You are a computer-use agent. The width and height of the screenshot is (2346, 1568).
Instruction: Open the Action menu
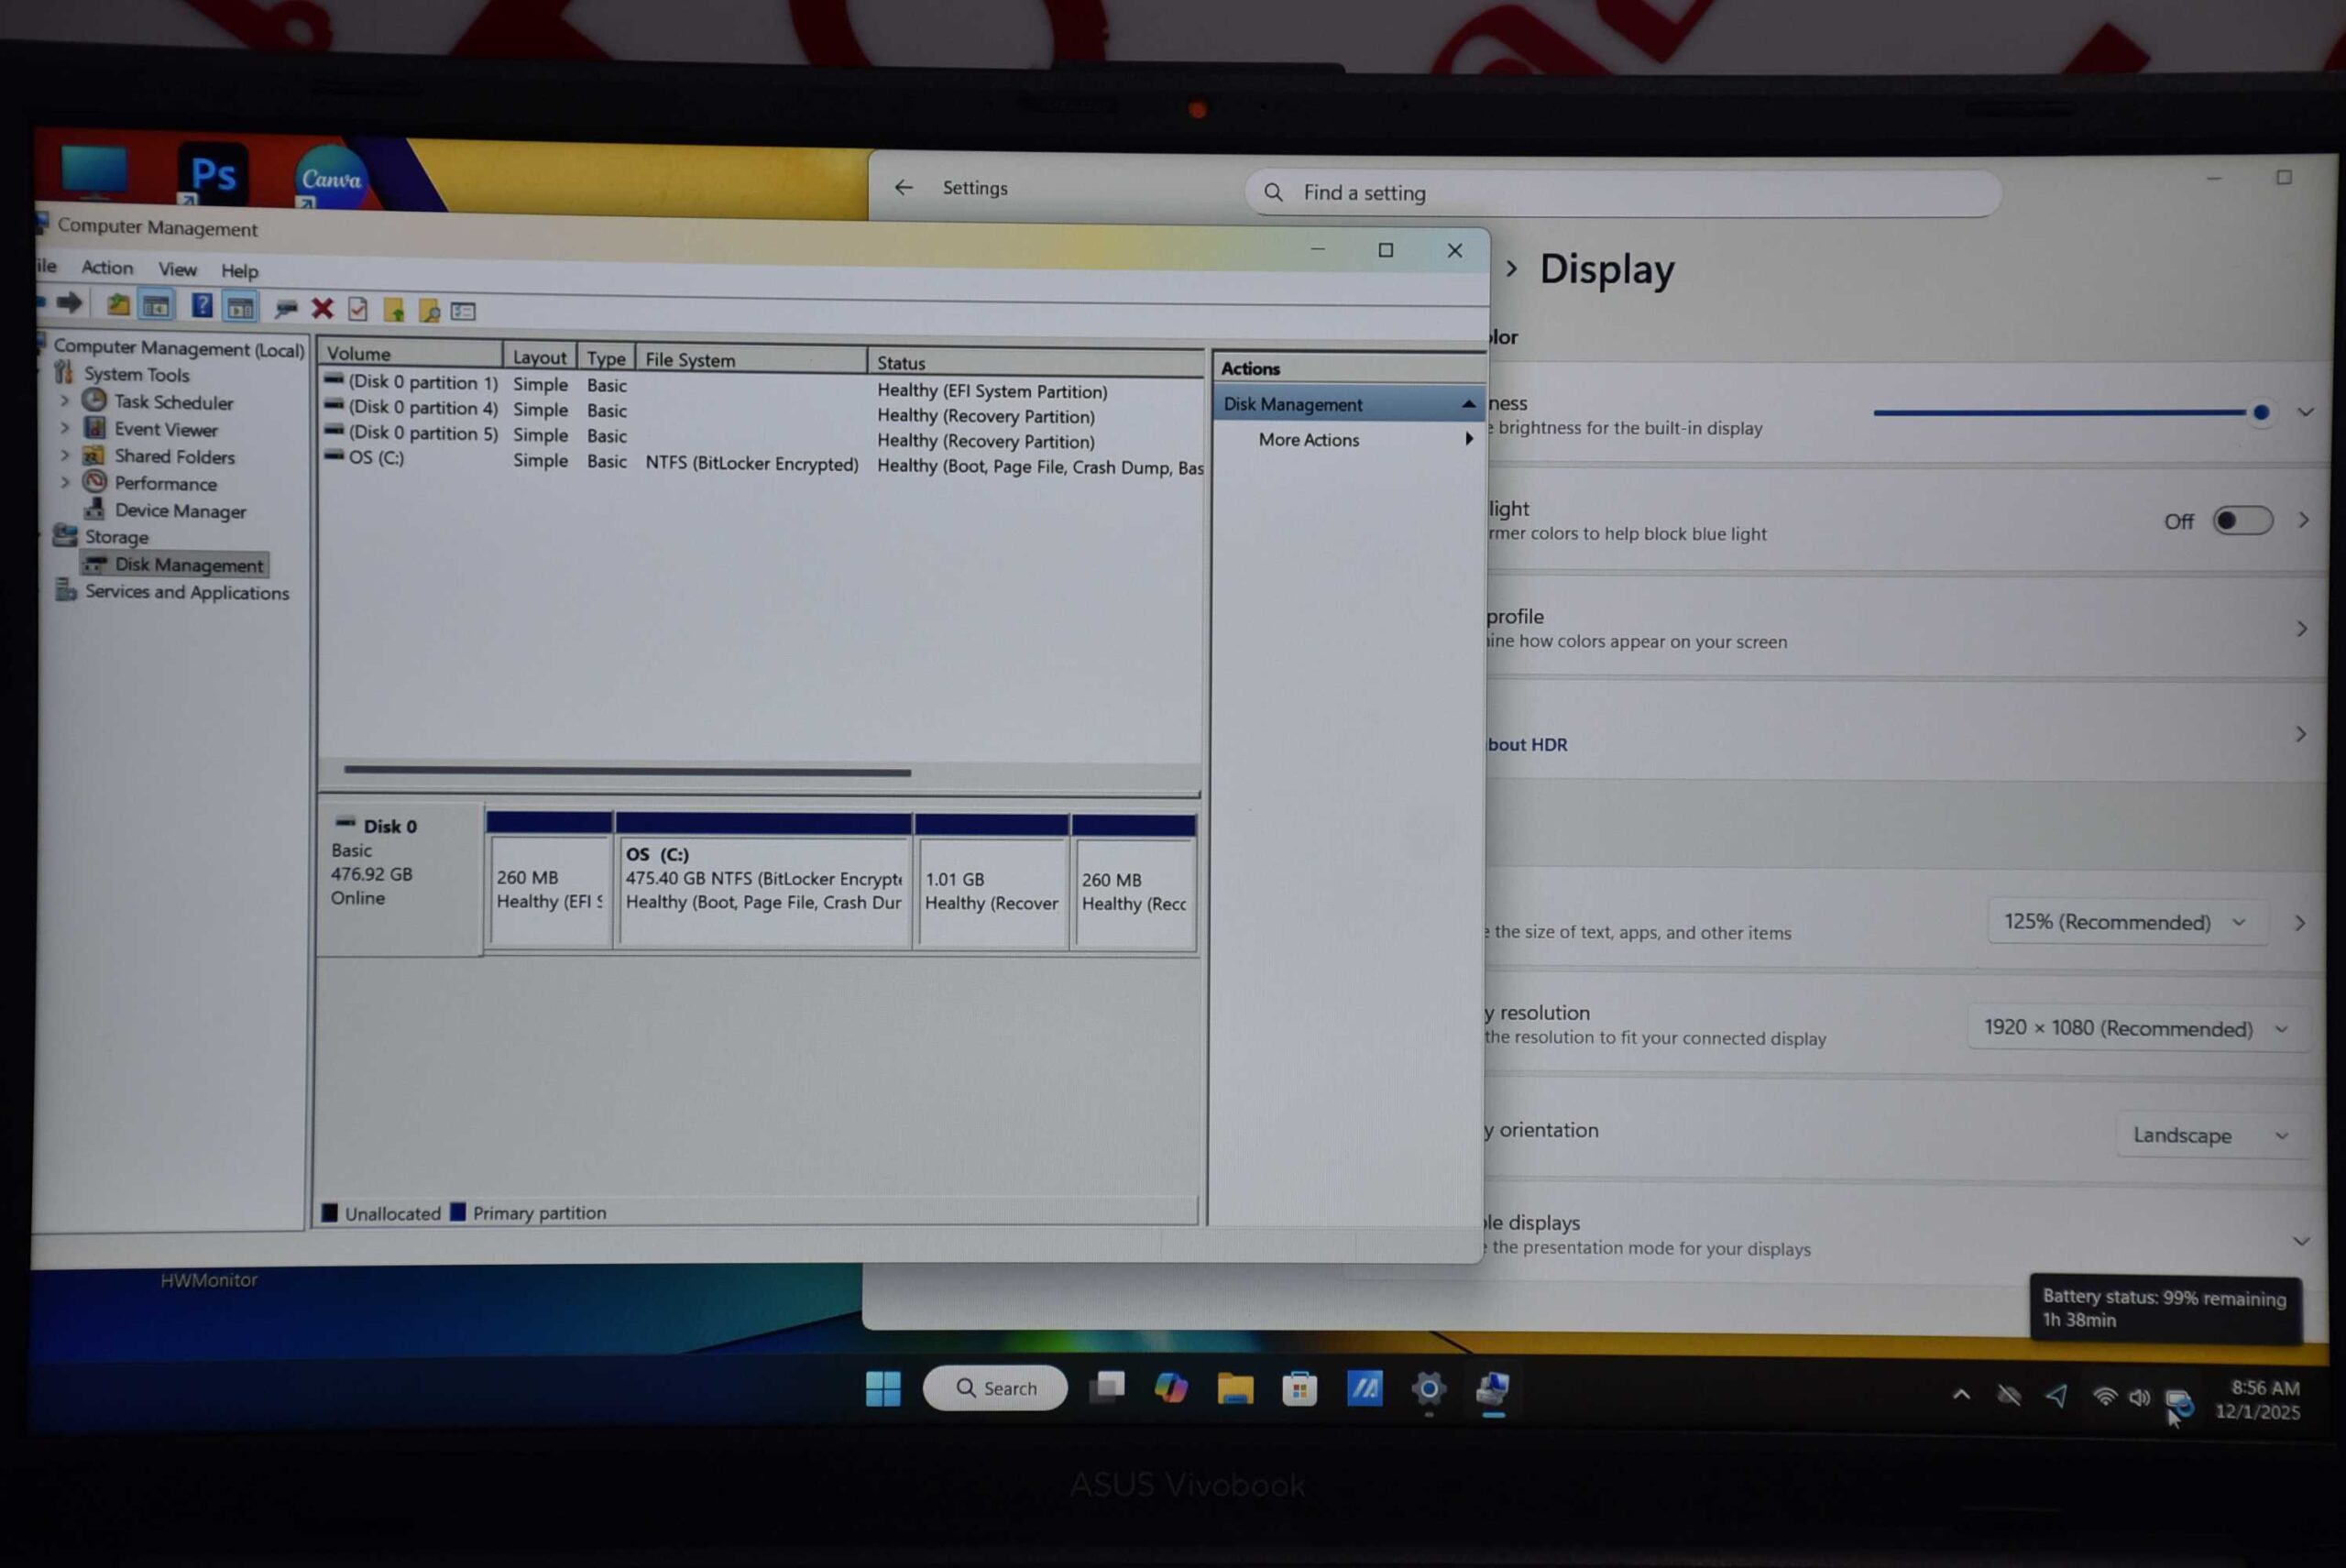[107, 268]
